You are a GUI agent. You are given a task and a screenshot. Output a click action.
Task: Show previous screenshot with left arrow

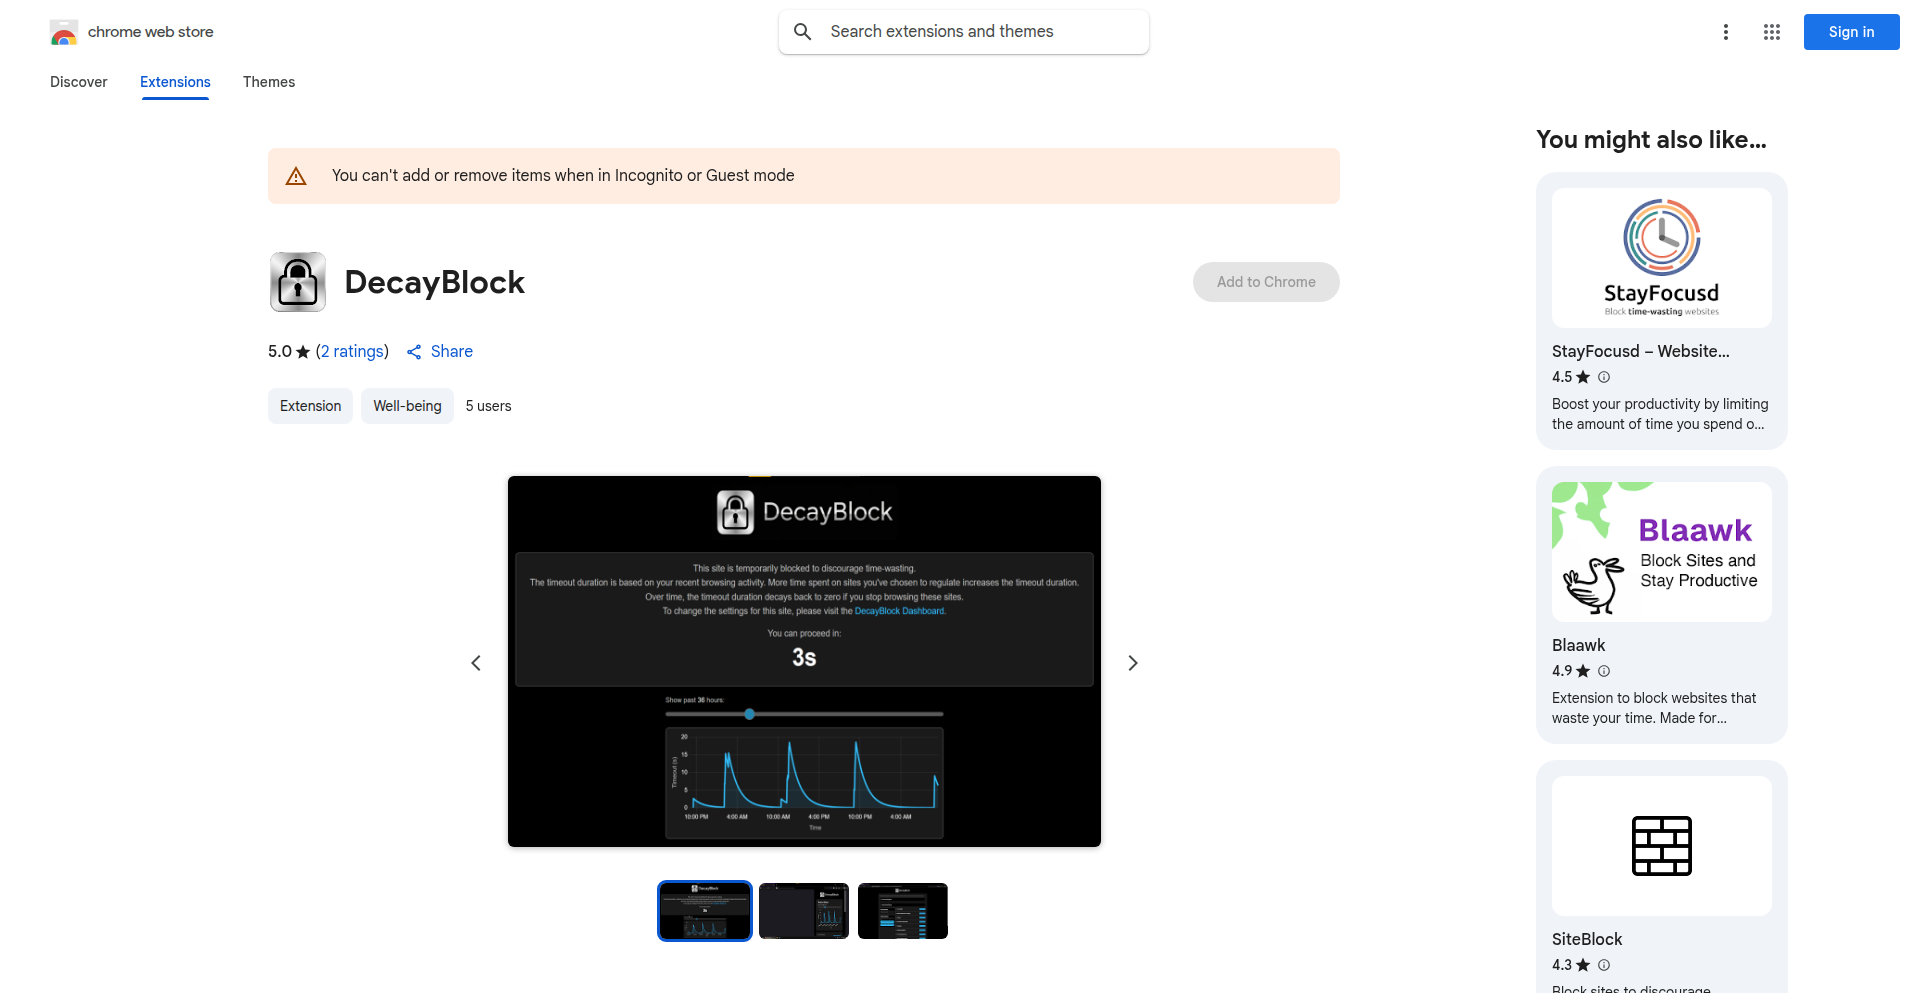coord(476,663)
